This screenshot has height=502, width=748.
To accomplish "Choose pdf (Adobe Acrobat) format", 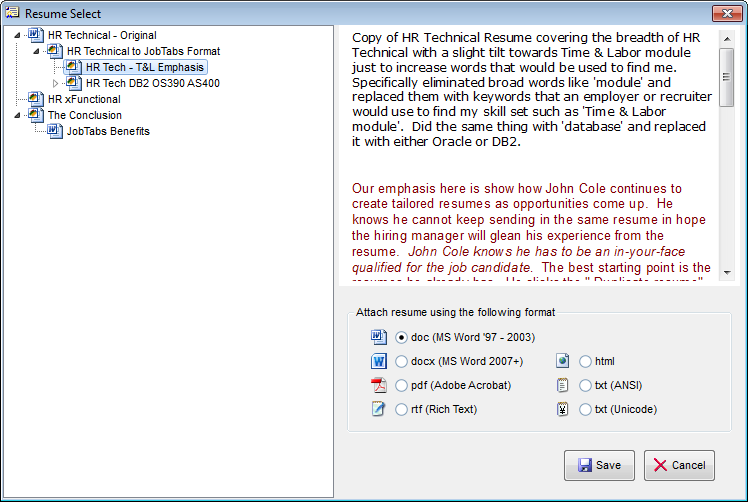I will [x=401, y=386].
